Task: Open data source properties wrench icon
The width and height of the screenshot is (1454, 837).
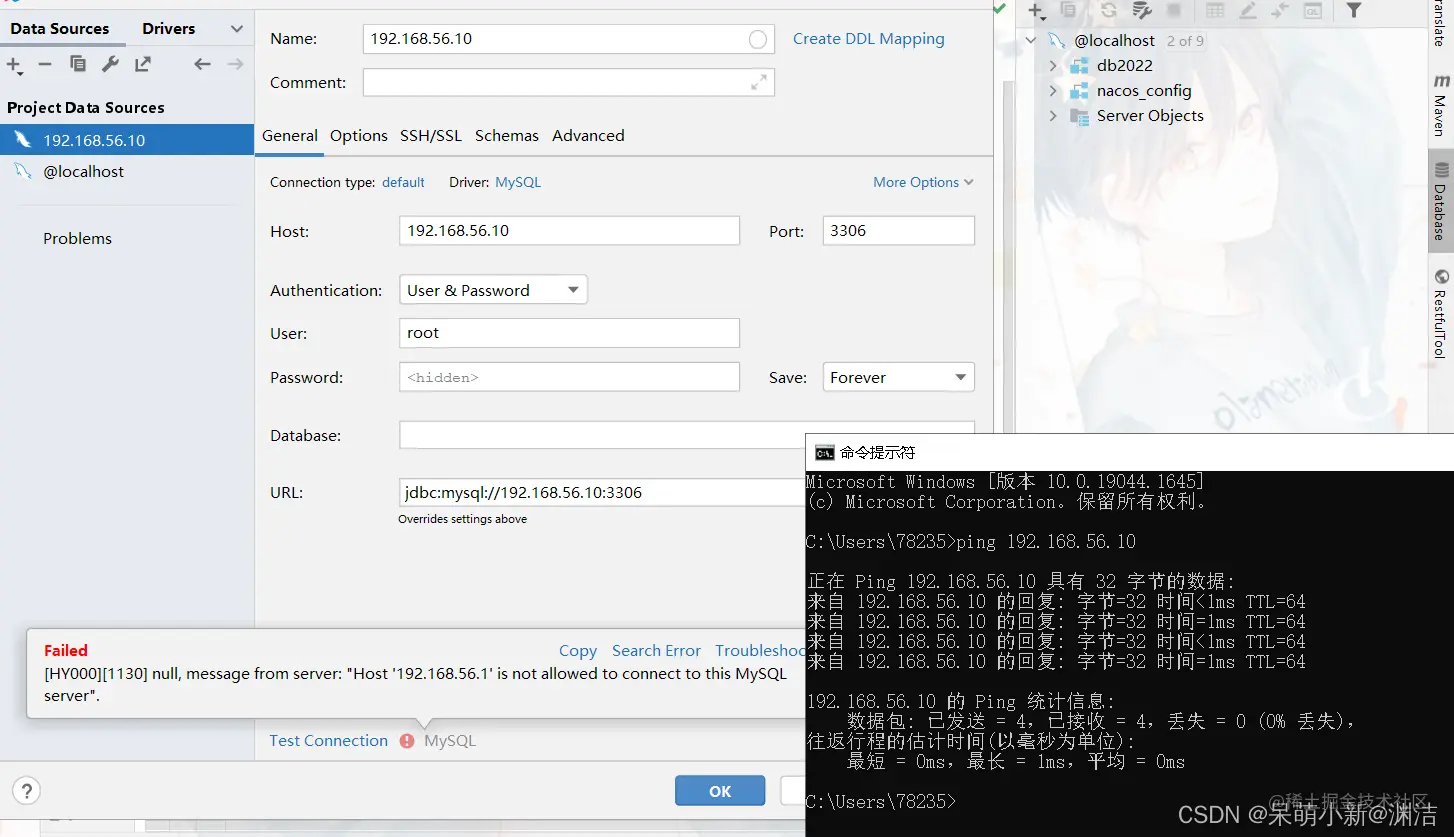Action: pyautogui.click(x=110, y=64)
